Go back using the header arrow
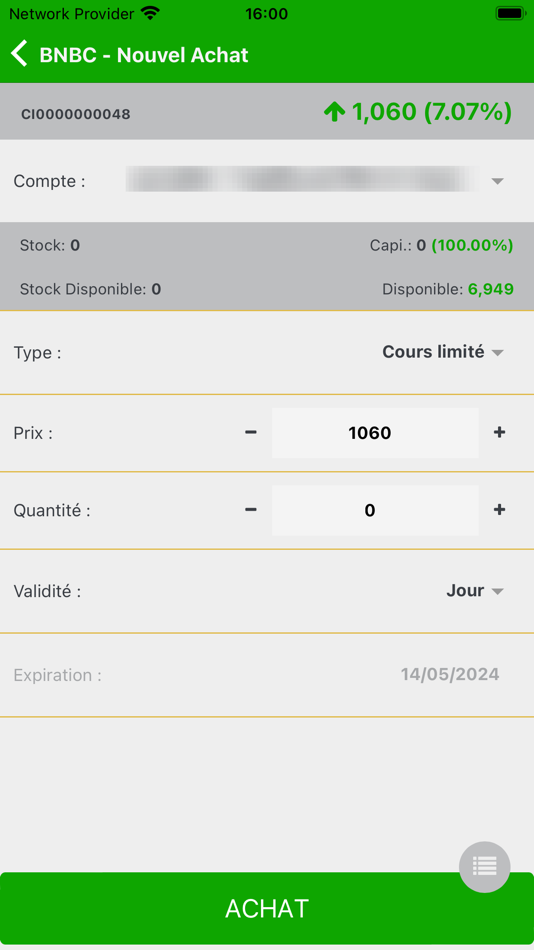534x950 pixels. pos(19,54)
